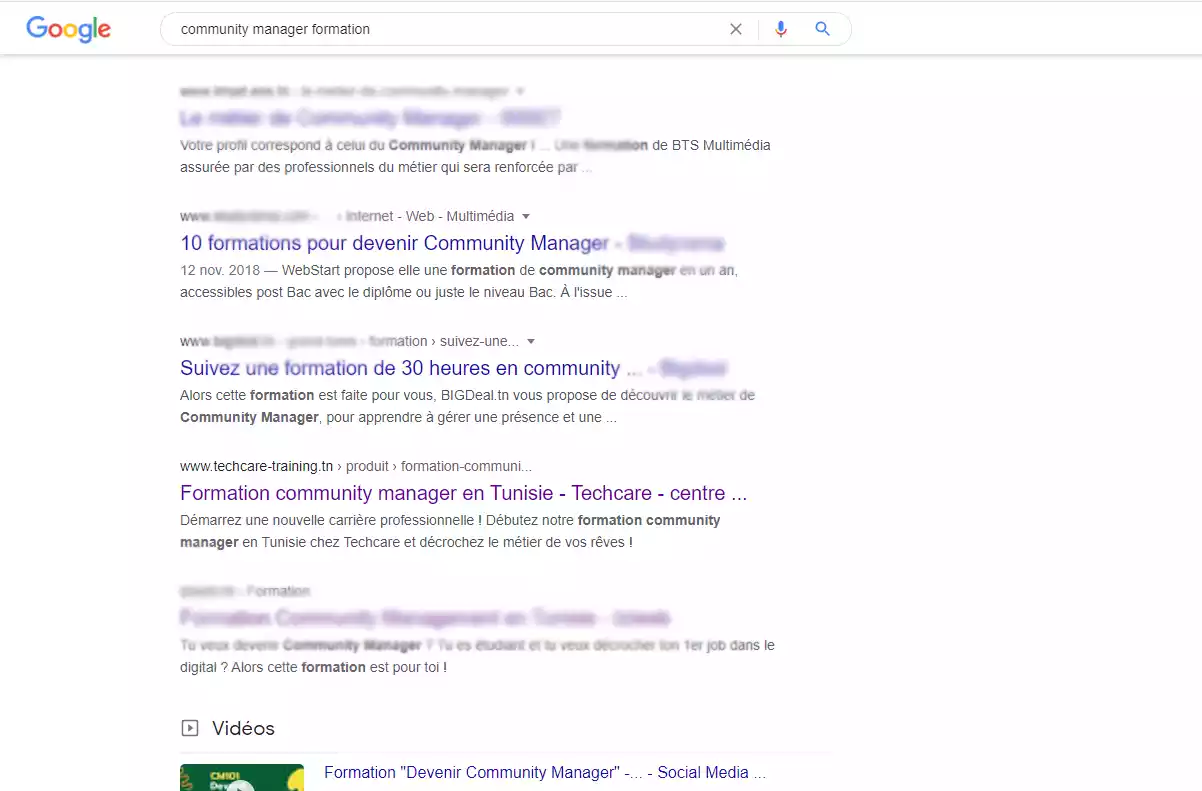Click snippet starting Tu veux devenir Community Manager

coord(477,656)
